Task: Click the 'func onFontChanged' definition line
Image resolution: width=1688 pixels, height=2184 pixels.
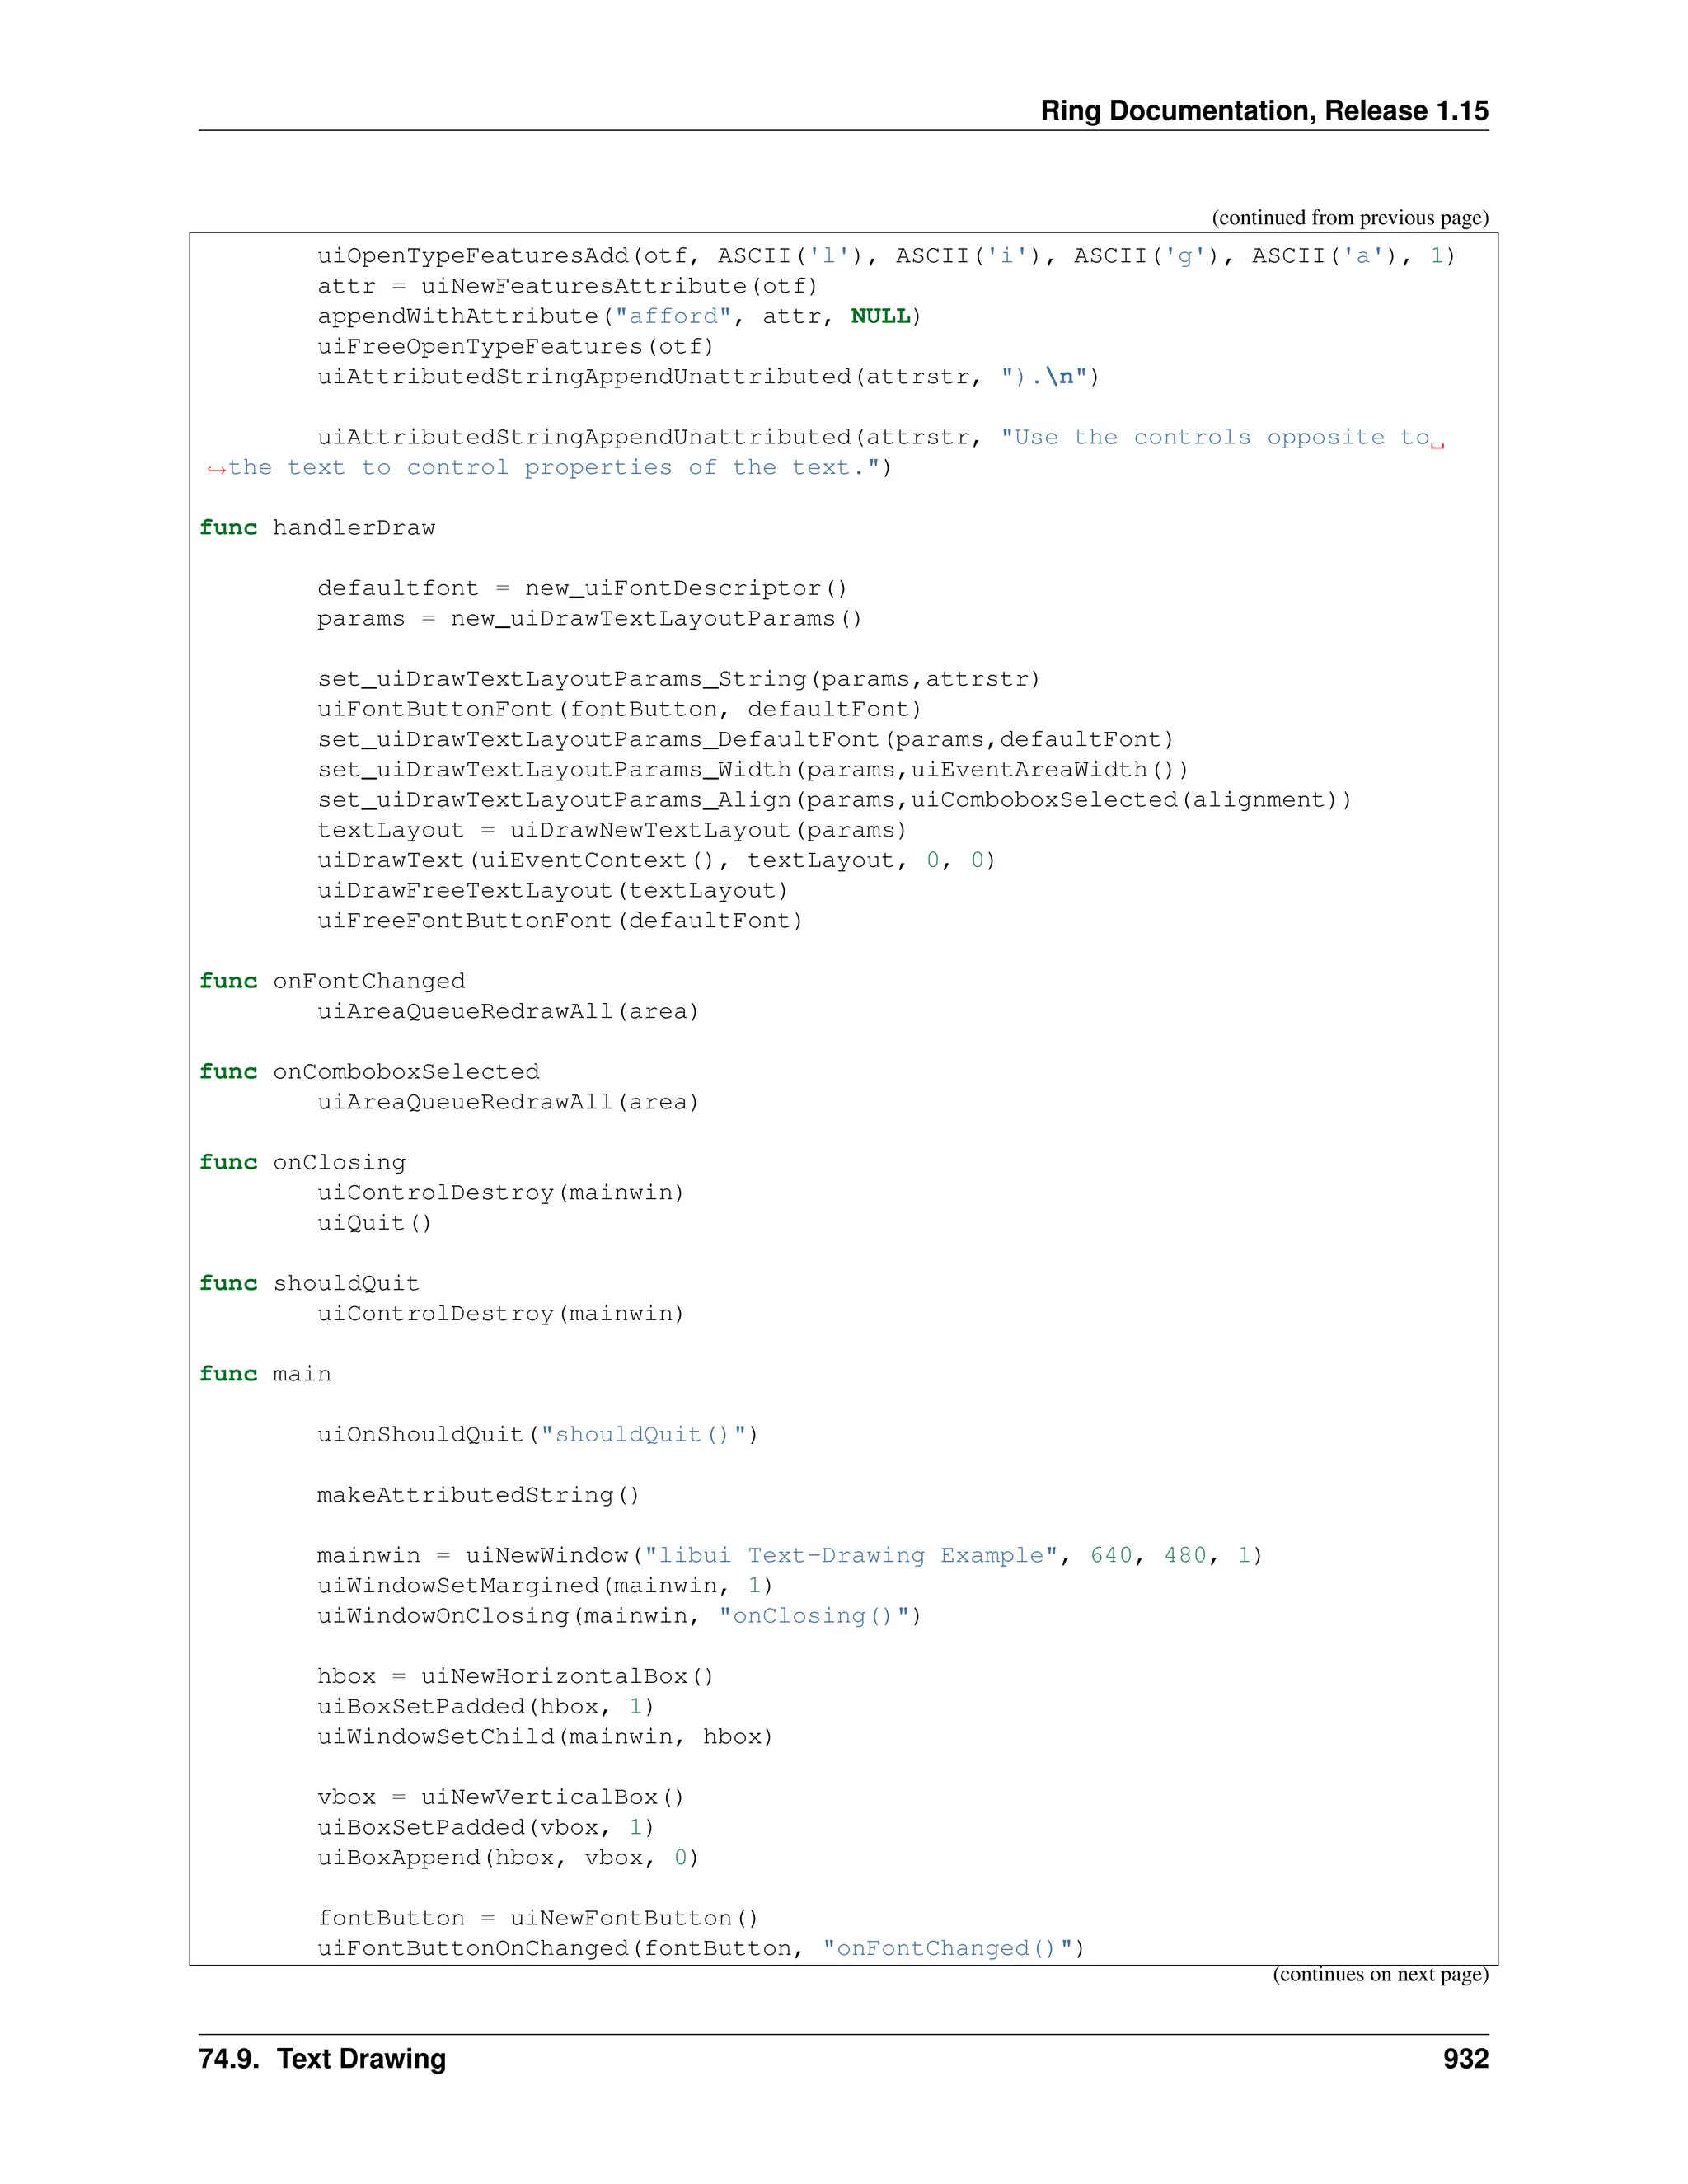Action: [332, 981]
